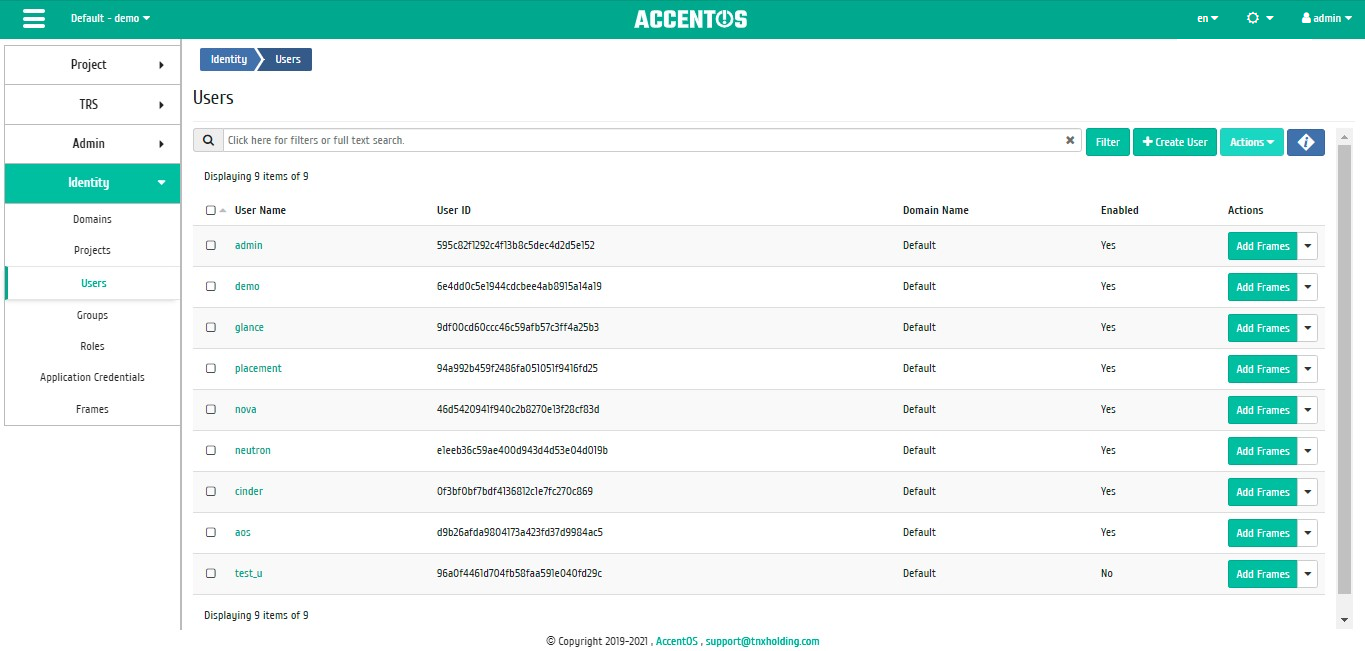
Task: Check the test_u user row checkbox
Action: 210,573
